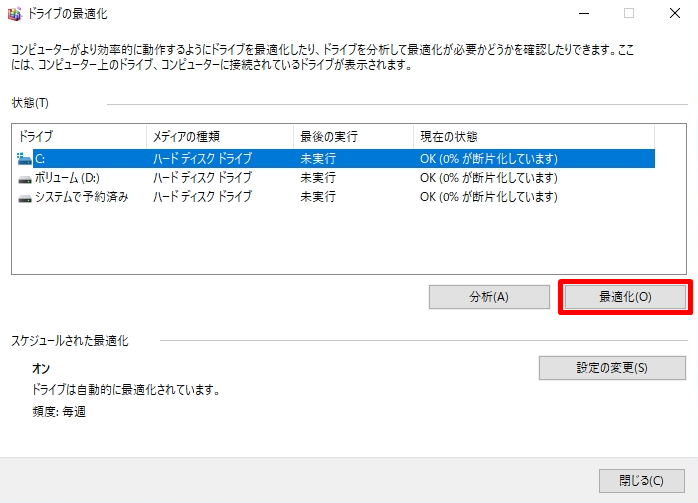Close dialog with 閉じる(C) button

click(641, 481)
